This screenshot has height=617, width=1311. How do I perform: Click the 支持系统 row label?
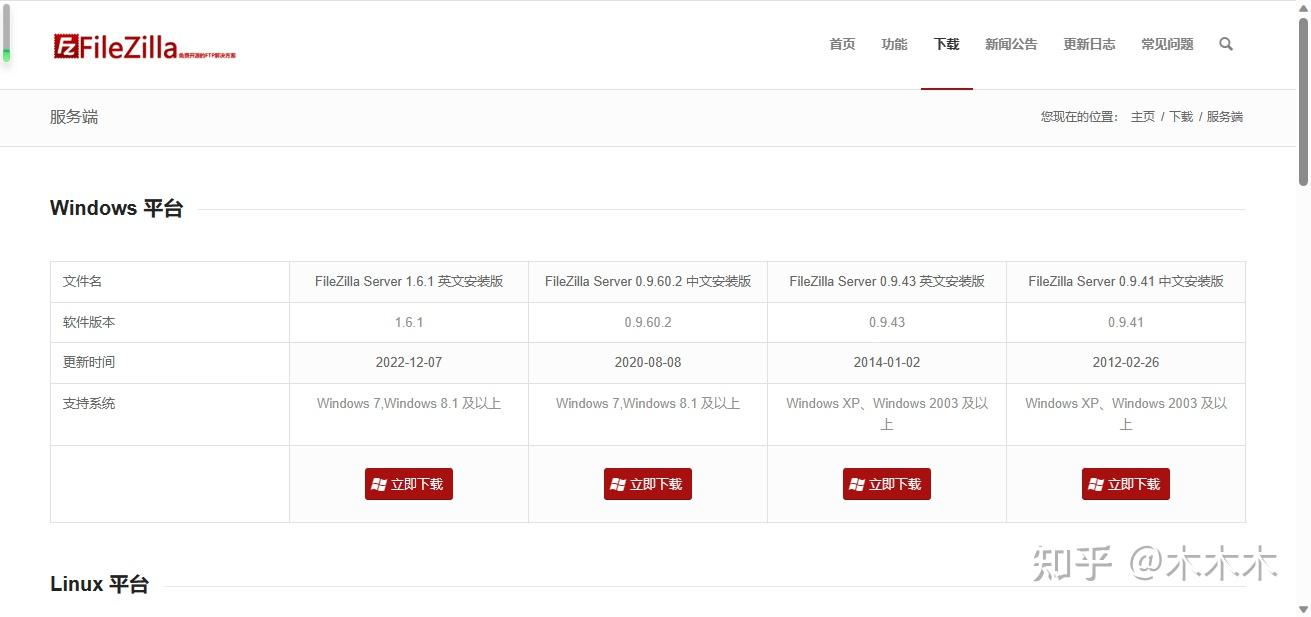point(89,403)
